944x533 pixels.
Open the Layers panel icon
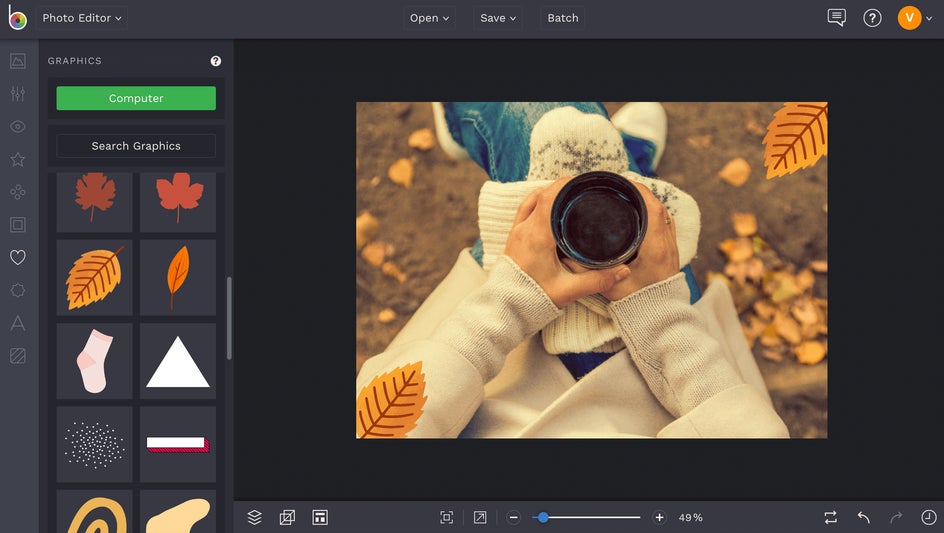tap(254, 517)
